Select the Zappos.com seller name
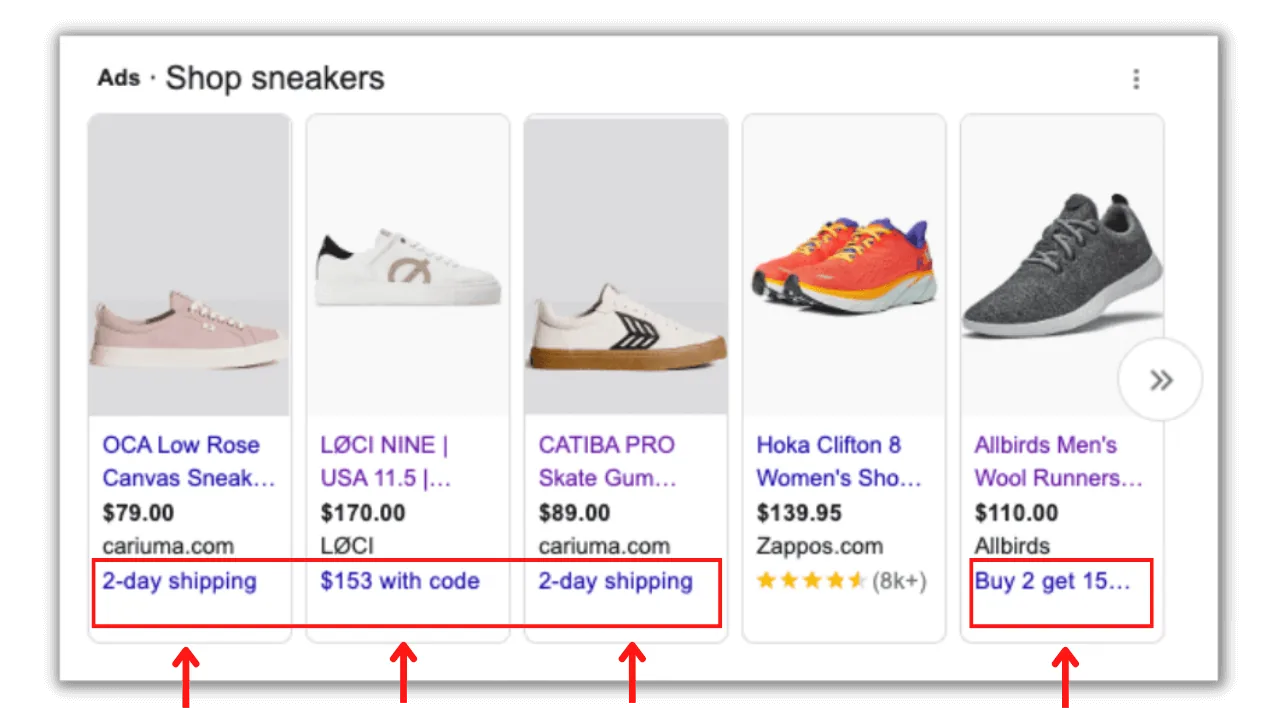The image size is (1280, 720). (820, 546)
